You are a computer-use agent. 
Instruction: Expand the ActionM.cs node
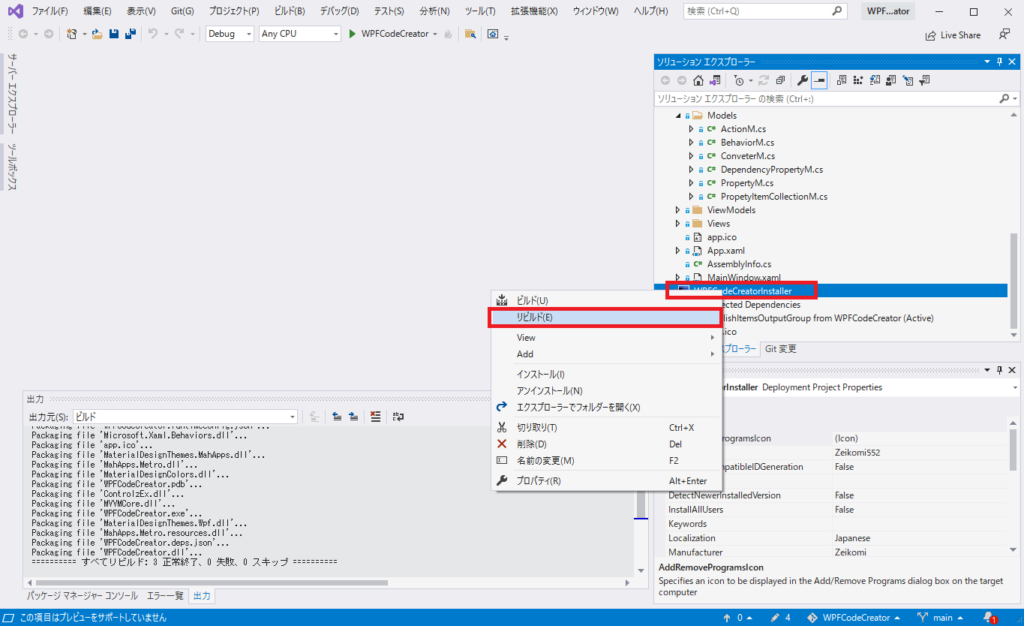[x=691, y=129]
